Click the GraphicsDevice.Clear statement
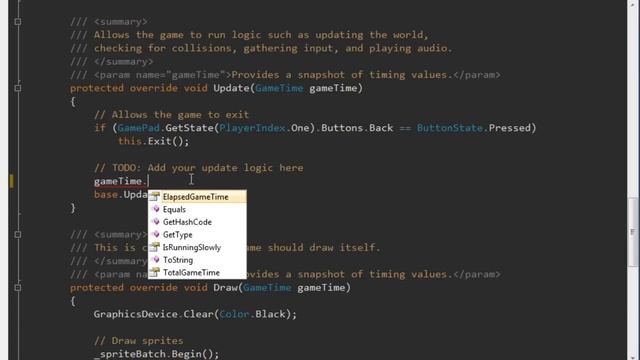Screen dimensions: 640x360 point(195,314)
